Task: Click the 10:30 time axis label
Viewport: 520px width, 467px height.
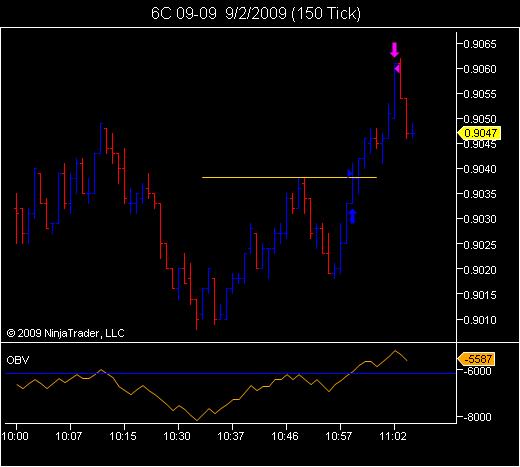Action: coord(177,436)
